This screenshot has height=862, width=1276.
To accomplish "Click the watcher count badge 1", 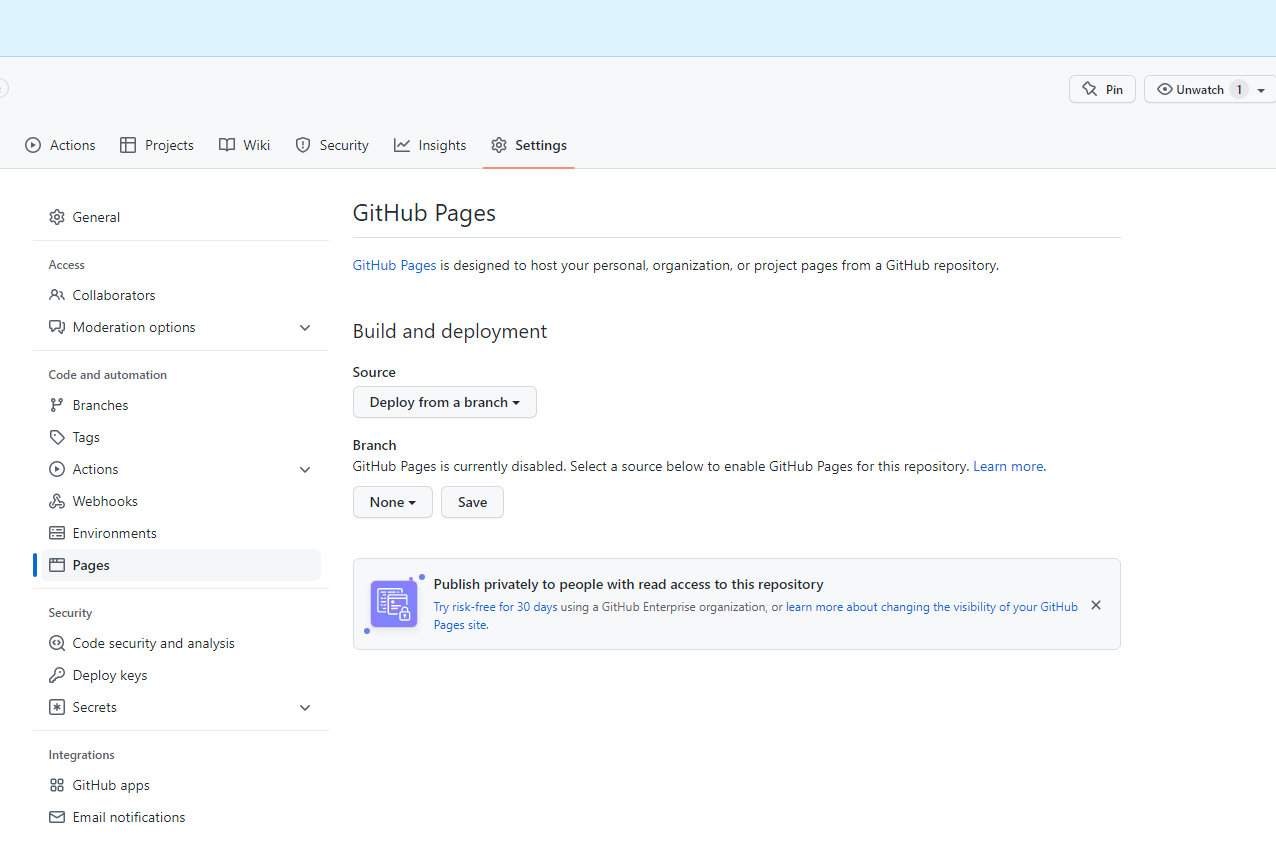I will 1239,89.
